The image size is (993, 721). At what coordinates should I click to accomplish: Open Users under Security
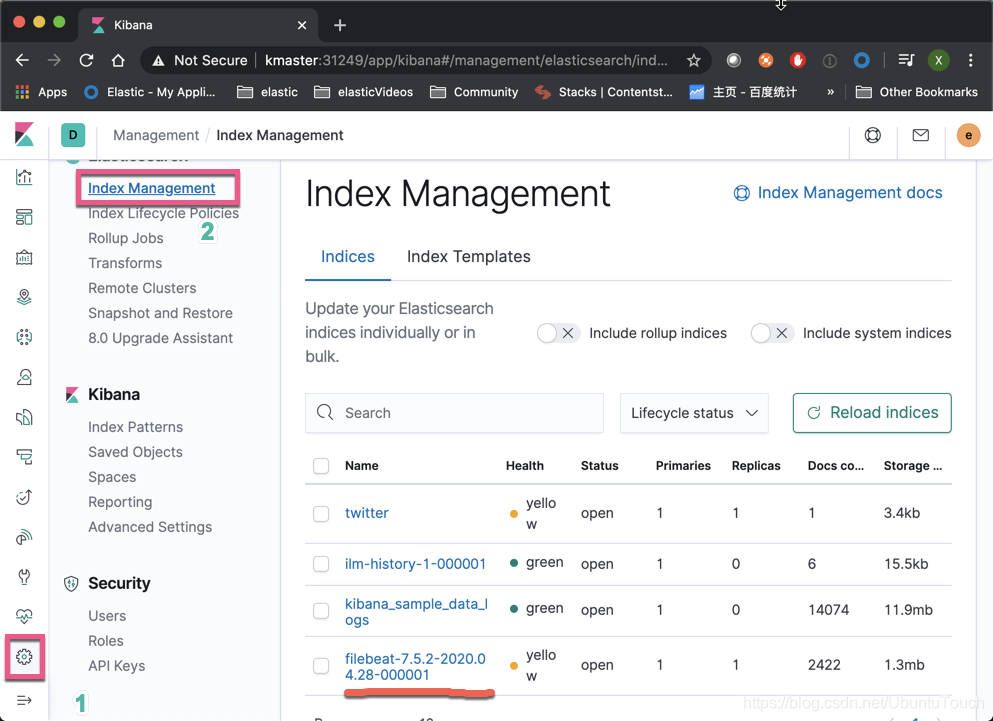pos(107,616)
